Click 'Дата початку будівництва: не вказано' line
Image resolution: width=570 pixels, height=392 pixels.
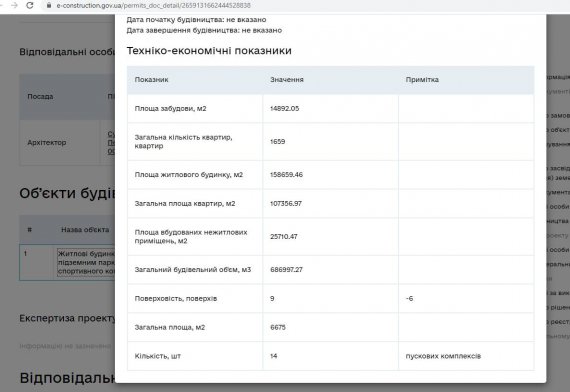196,20
